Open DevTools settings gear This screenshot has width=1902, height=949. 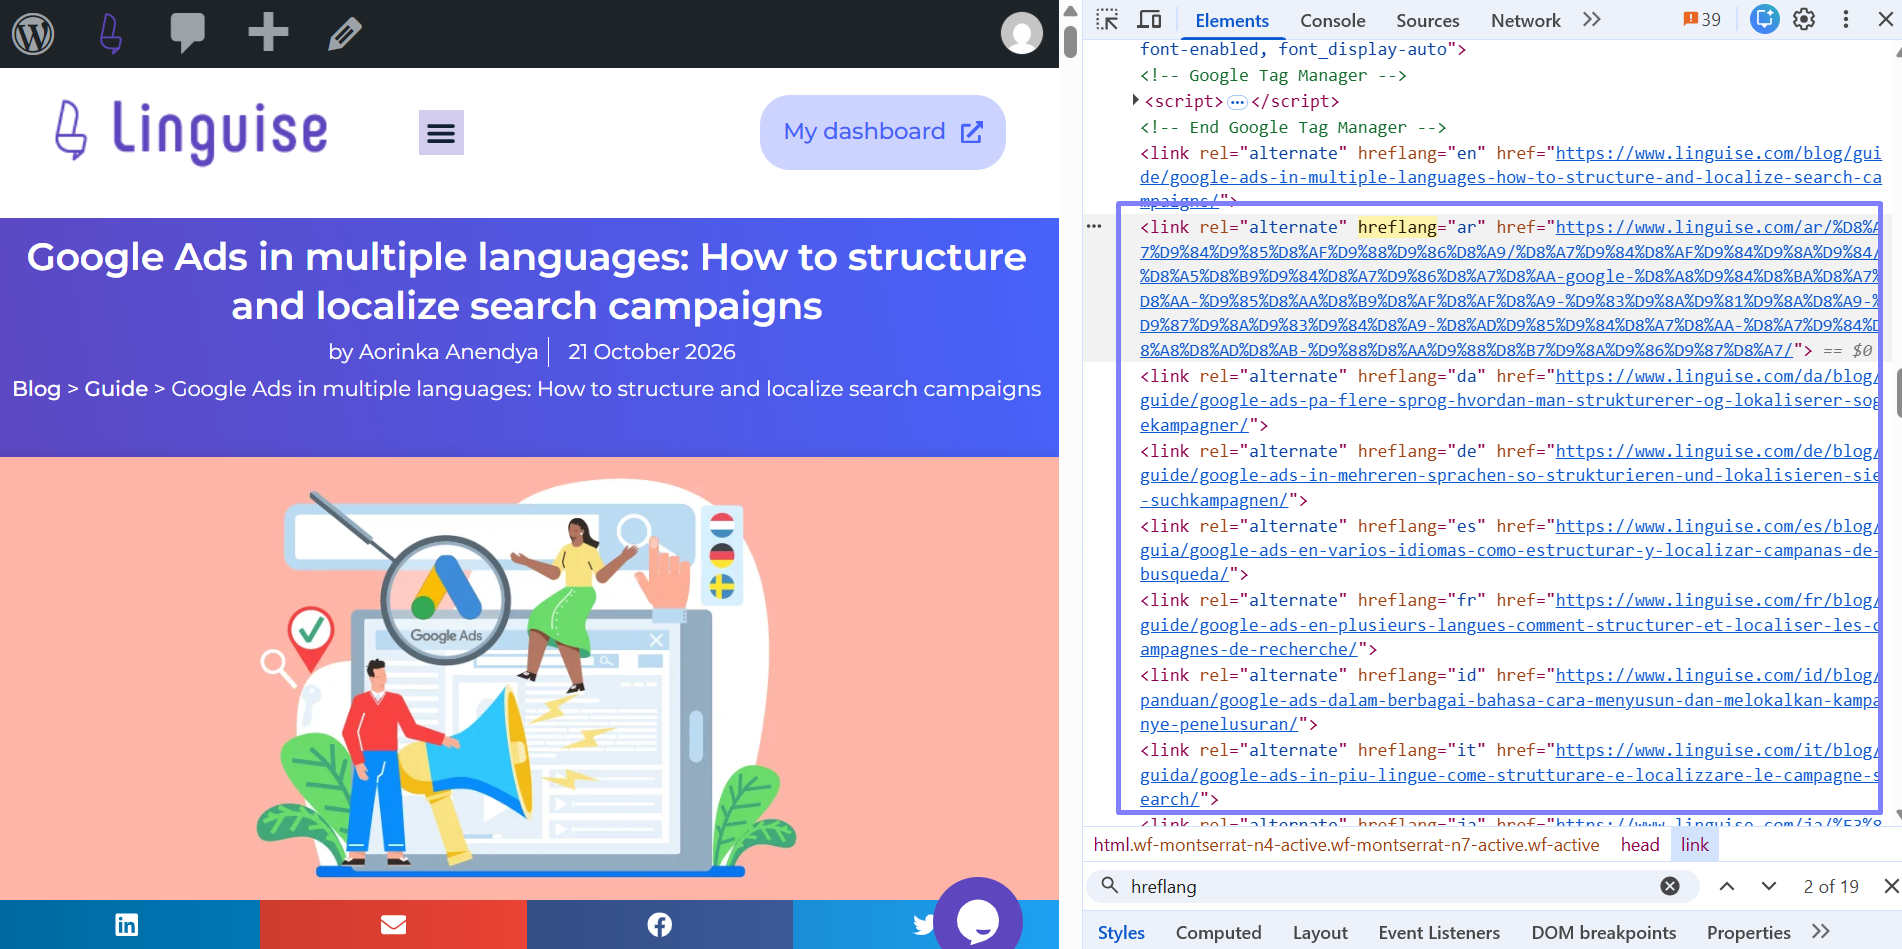[x=1804, y=20]
